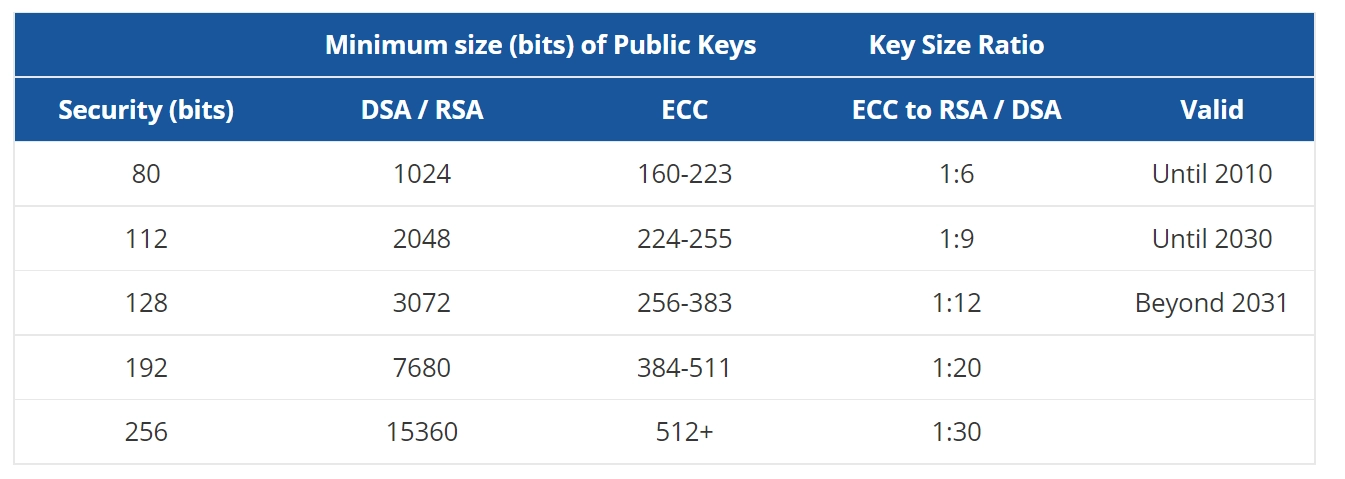Select the Beyond 2031 cell
The height and width of the screenshot is (479, 1345).
point(1212,303)
